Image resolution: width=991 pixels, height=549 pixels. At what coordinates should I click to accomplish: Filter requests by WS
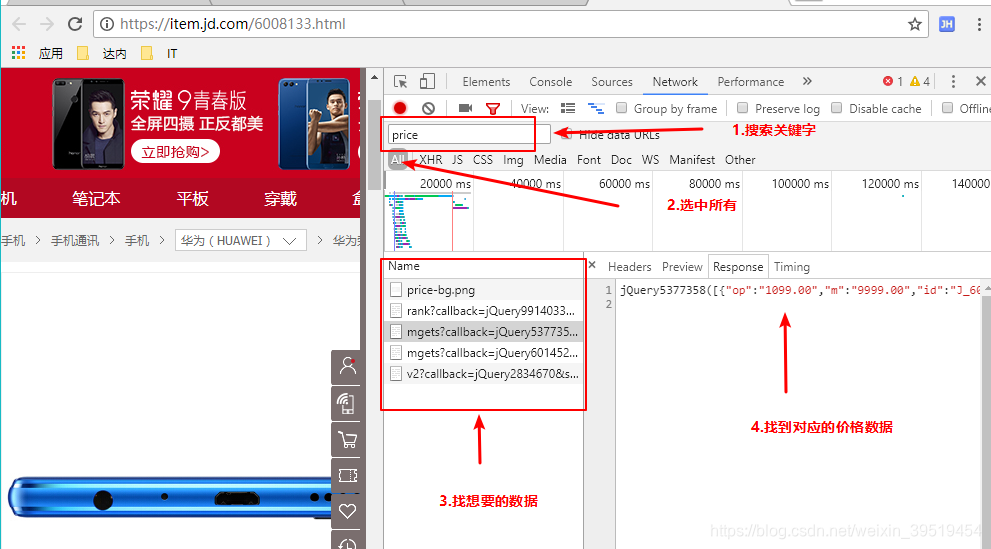[x=650, y=160]
